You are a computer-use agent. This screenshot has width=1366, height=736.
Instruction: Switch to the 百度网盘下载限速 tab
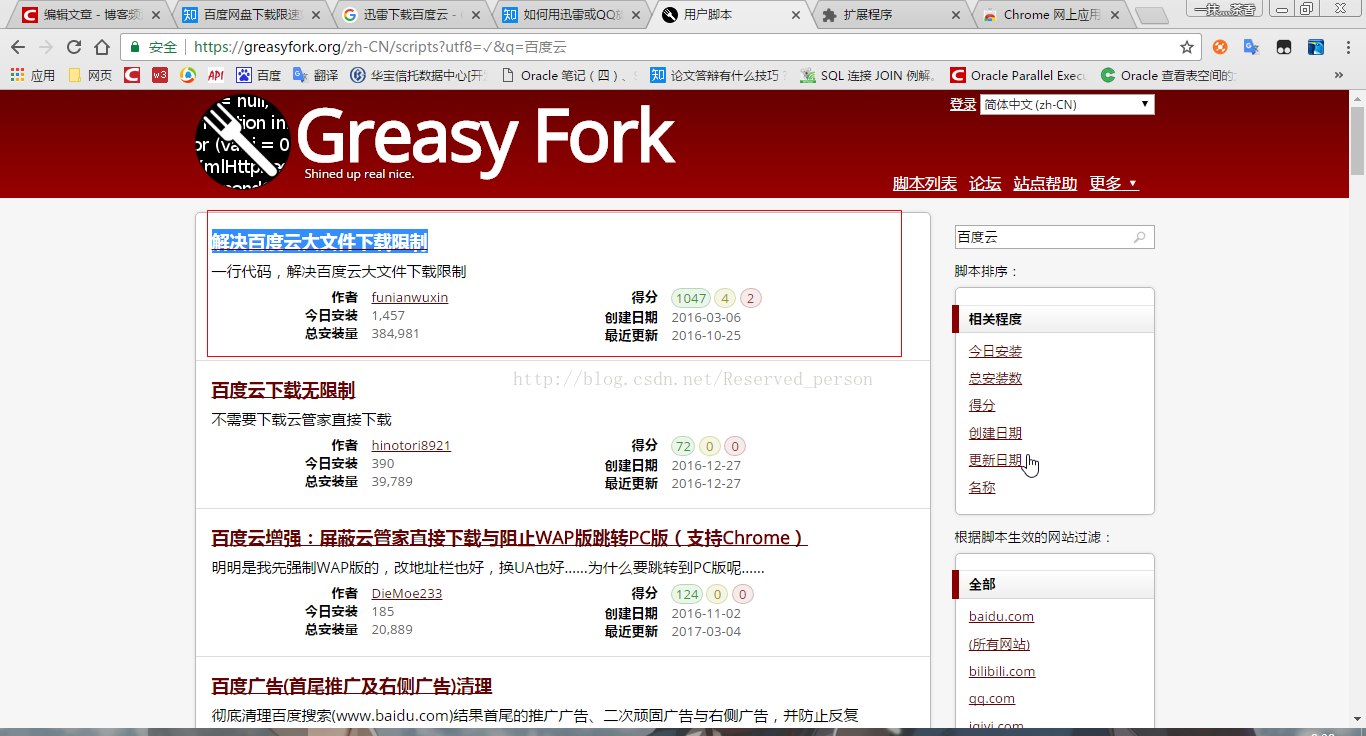tap(252, 15)
